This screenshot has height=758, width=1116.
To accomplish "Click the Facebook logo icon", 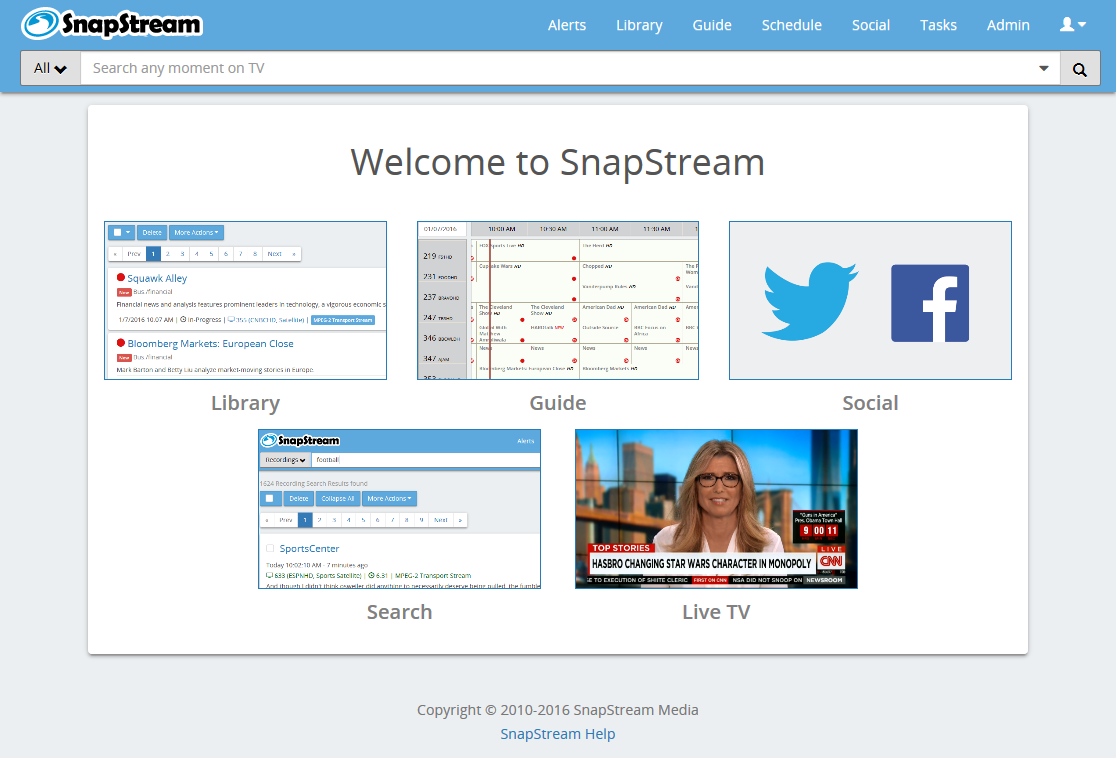I will pyautogui.click(x=929, y=303).
